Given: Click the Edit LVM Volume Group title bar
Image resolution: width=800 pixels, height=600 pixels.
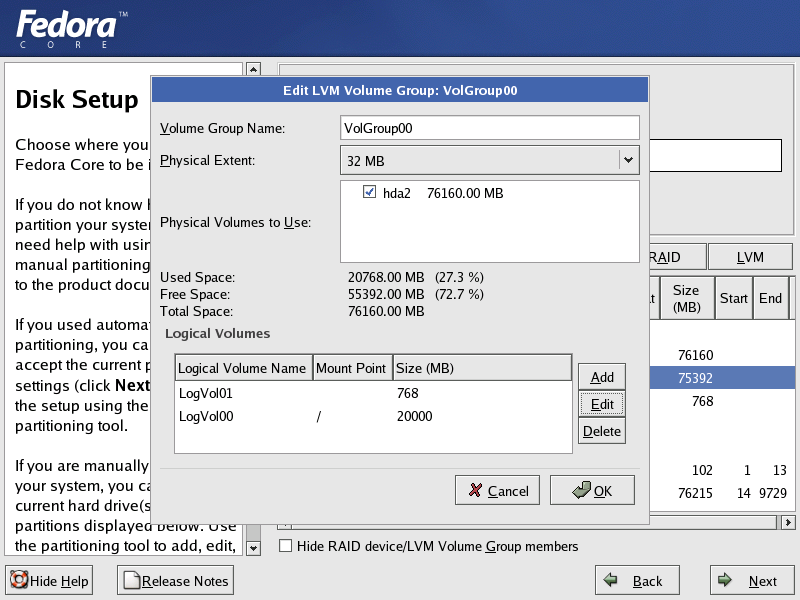Looking at the screenshot, I should pyautogui.click(x=400, y=90).
